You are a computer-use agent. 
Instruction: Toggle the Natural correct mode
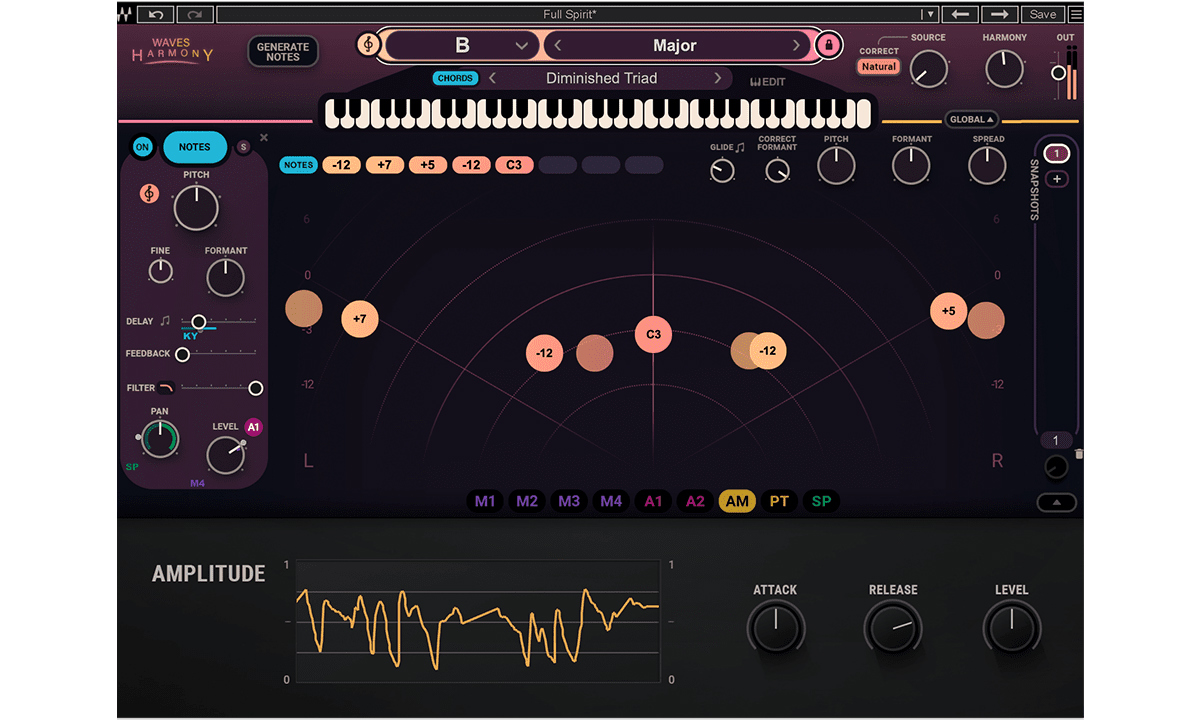click(x=879, y=66)
